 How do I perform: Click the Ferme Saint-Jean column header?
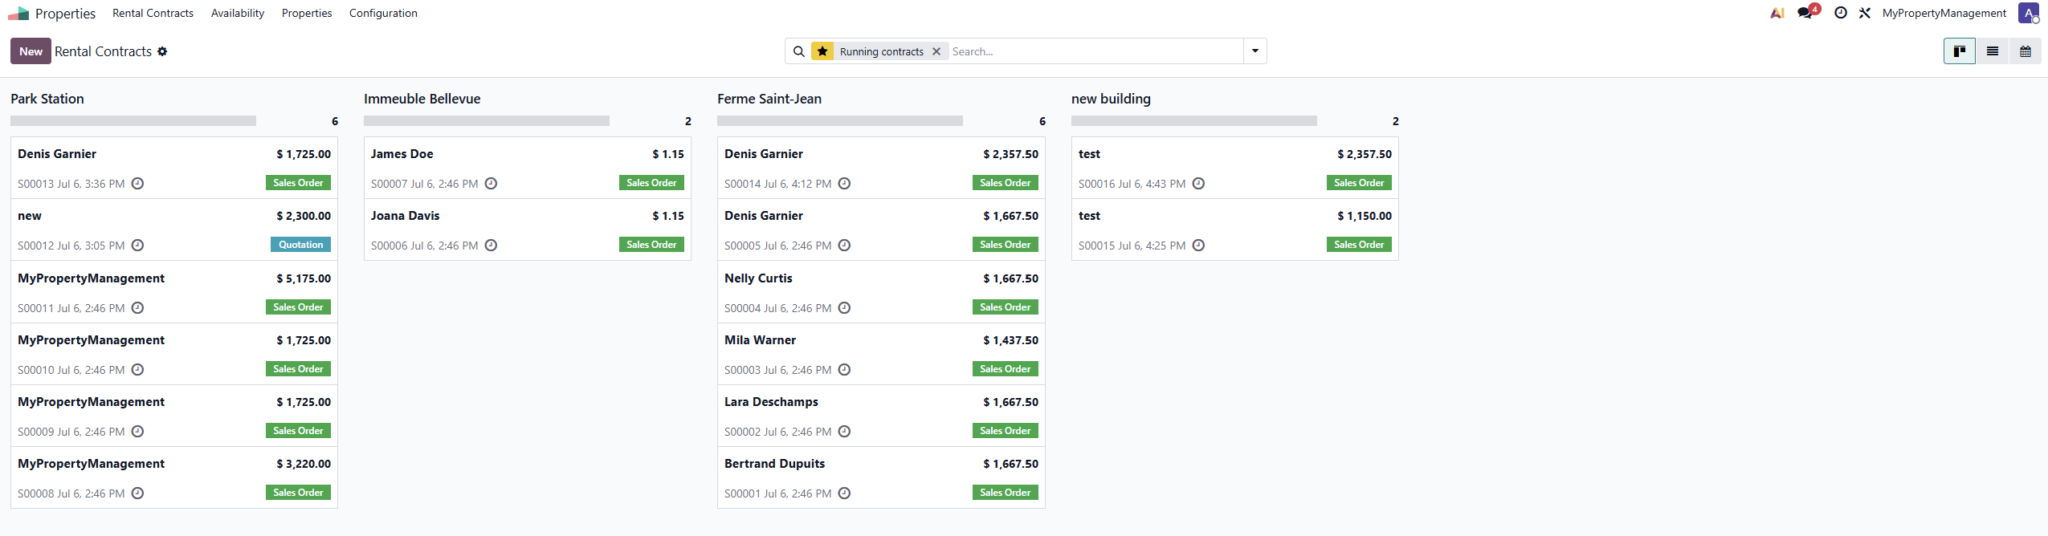(769, 99)
